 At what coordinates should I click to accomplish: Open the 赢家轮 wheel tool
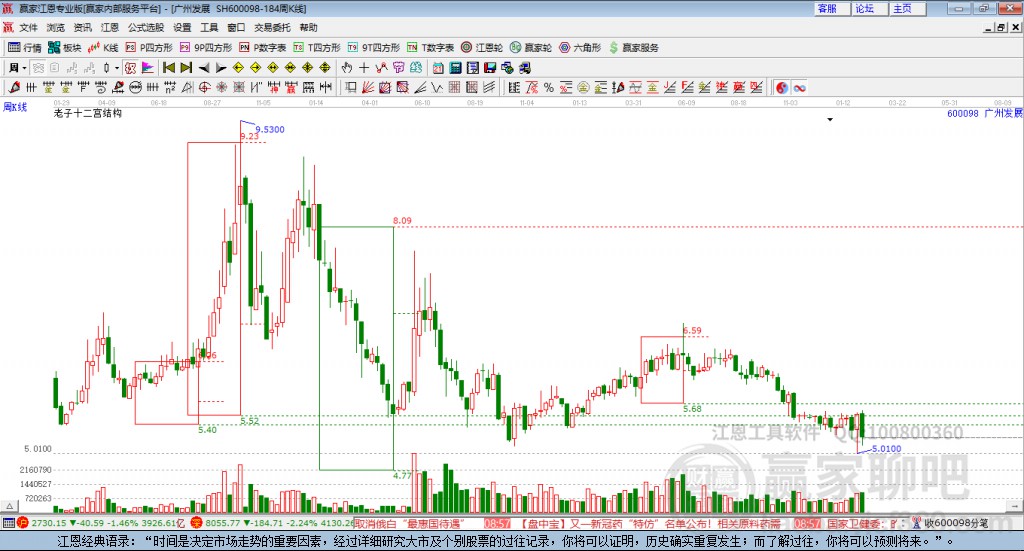pyautogui.click(x=531, y=48)
